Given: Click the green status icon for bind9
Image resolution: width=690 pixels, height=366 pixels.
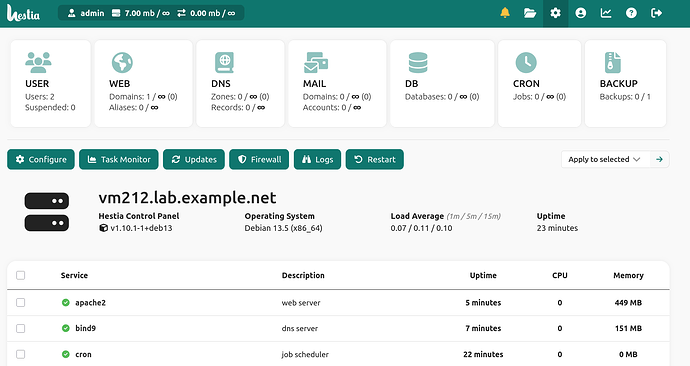Looking at the screenshot, I should point(66,328).
